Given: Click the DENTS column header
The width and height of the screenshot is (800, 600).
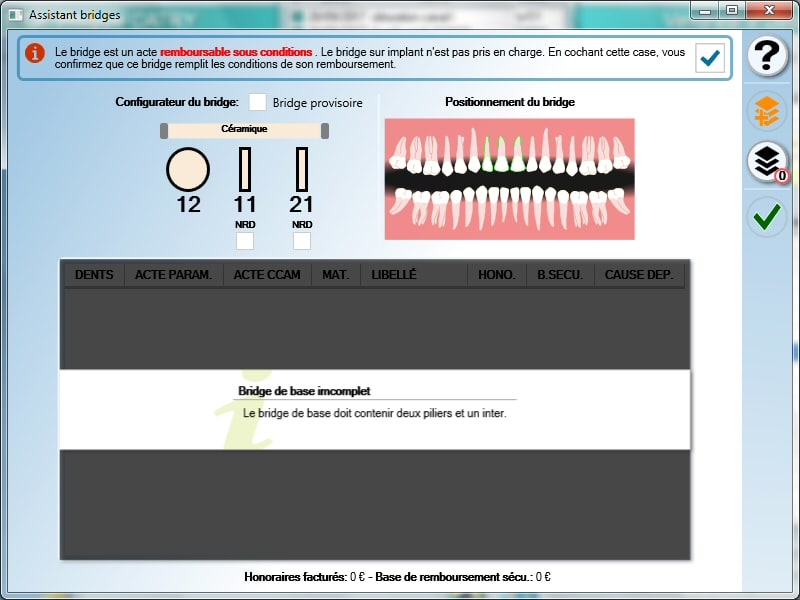Looking at the screenshot, I should point(94,275).
